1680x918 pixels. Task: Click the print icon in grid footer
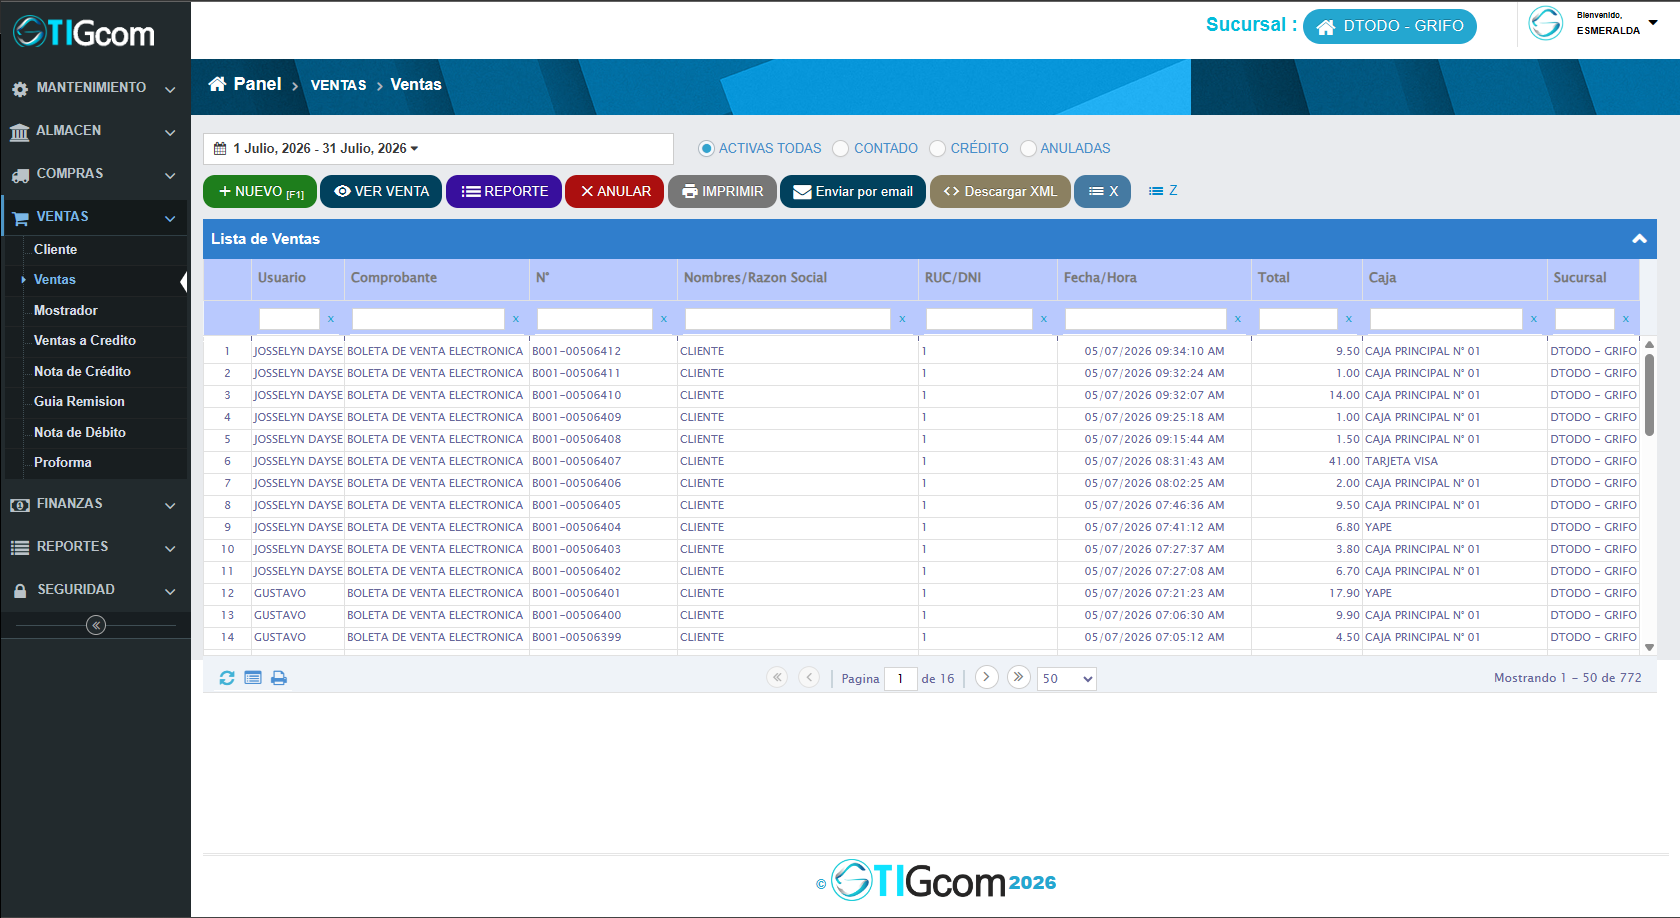click(279, 678)
